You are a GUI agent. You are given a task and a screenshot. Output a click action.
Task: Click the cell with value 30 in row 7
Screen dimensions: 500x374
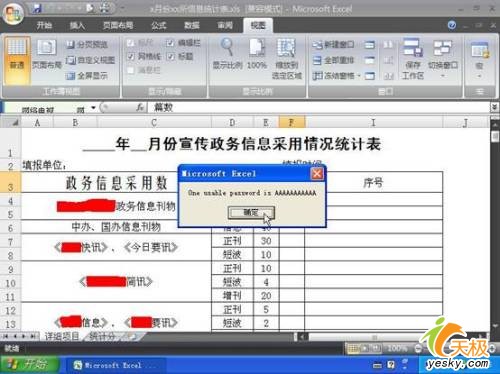[x=266, y=241]
